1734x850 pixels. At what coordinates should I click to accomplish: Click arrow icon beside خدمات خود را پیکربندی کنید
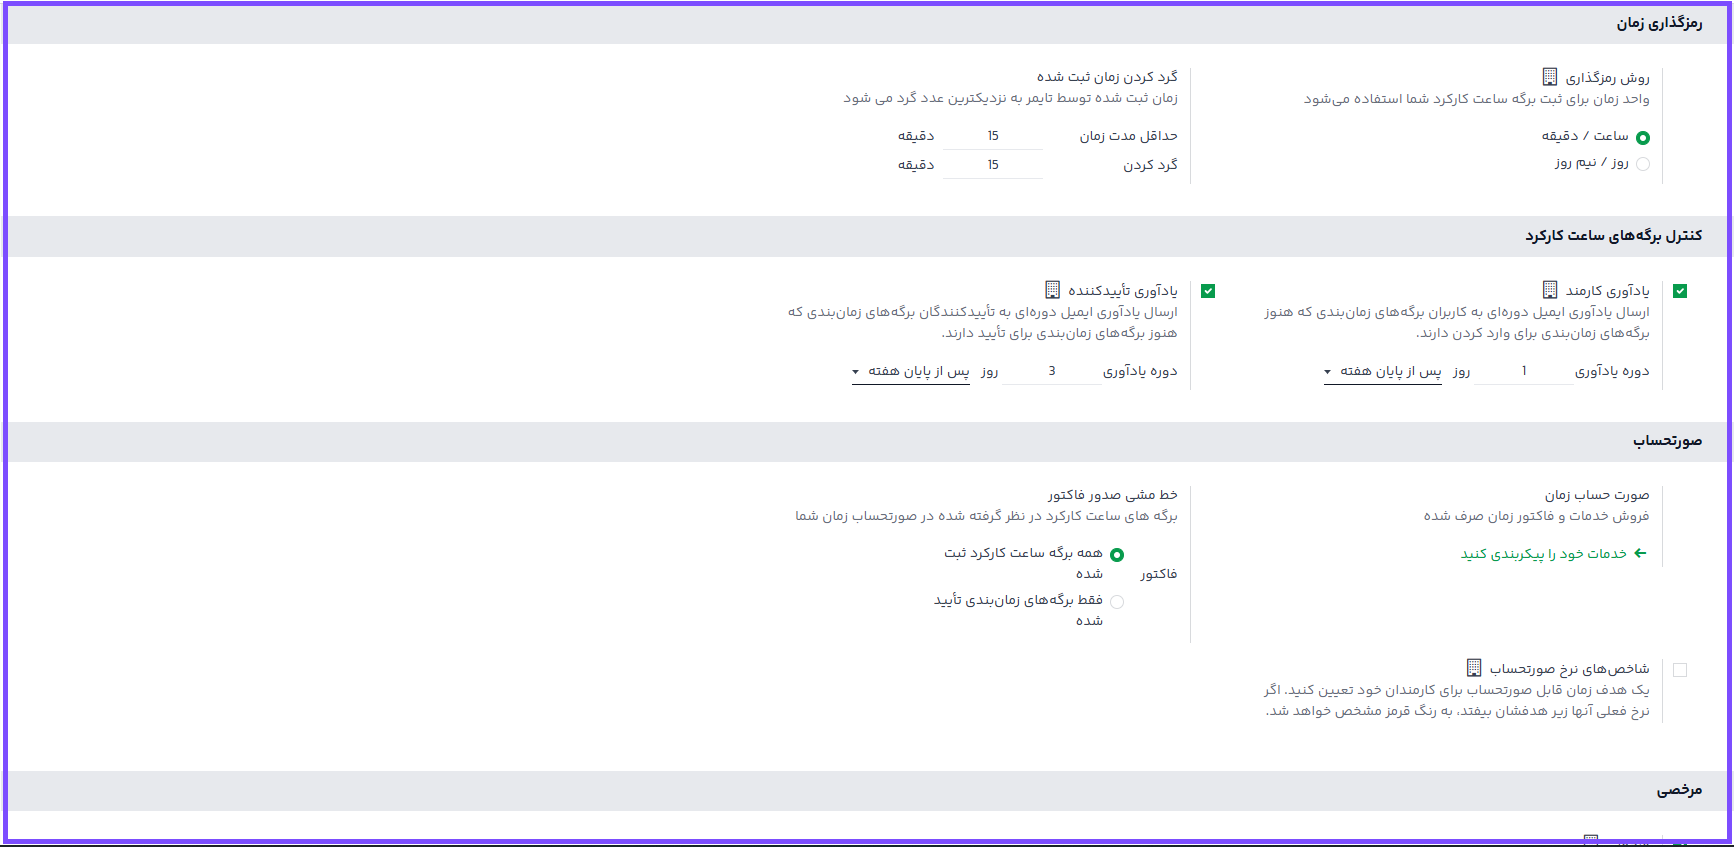coord(1639,553)
